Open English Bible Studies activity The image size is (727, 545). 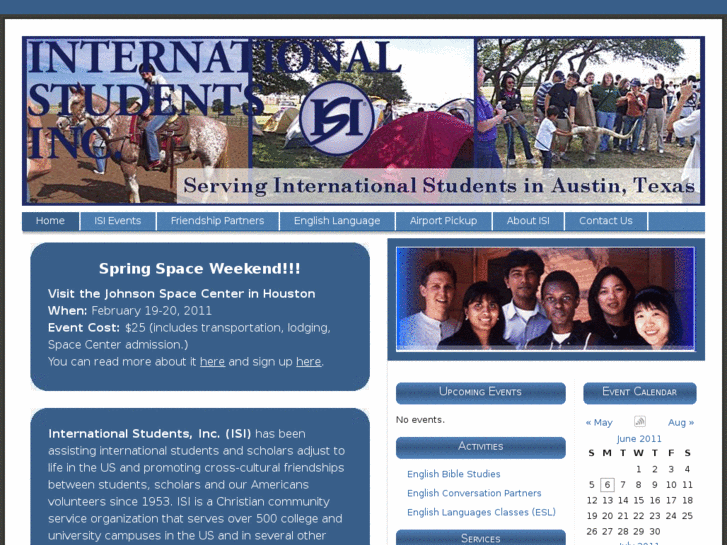[x=453, y=474]
